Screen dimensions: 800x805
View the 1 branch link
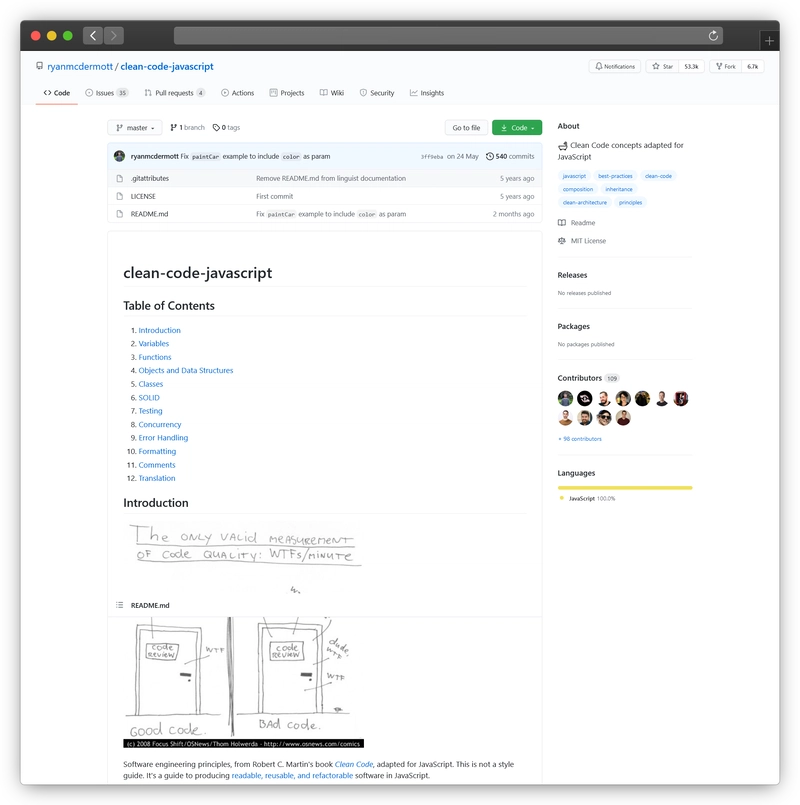(187, 127)
